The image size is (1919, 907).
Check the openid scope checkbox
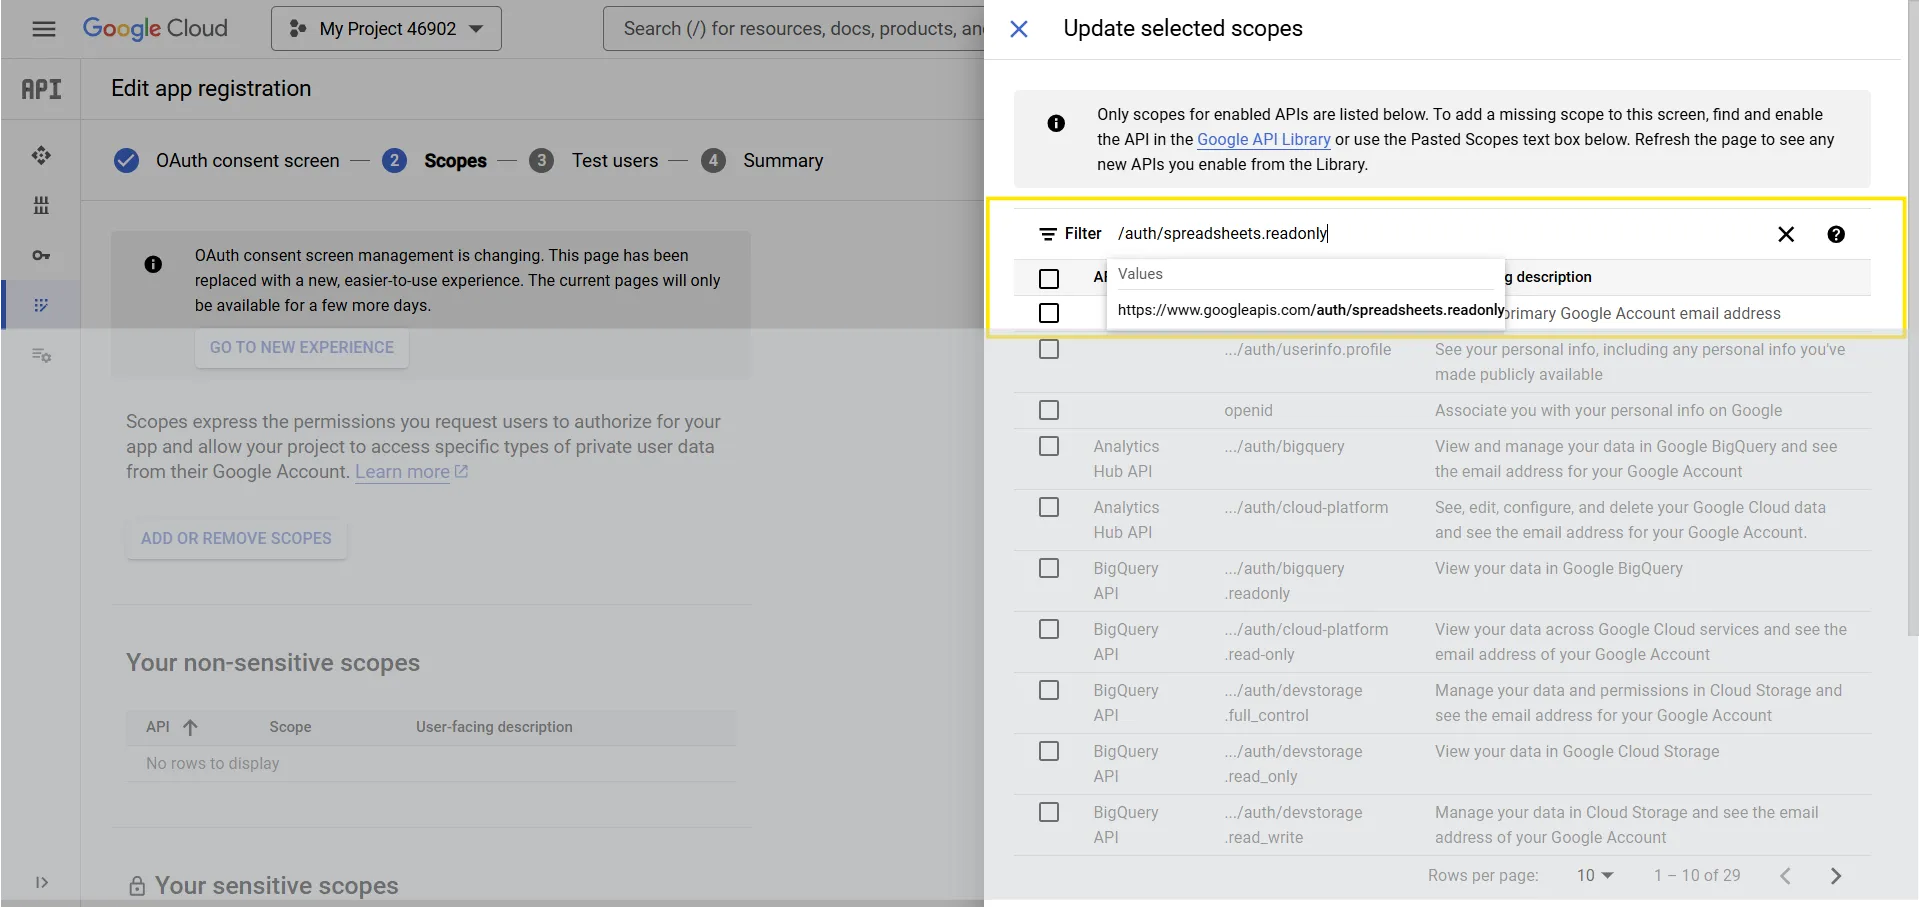click(x=1049, y=410)
